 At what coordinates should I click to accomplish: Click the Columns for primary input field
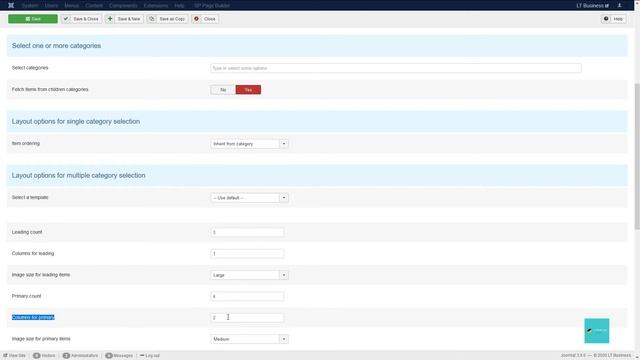(247, 318)
